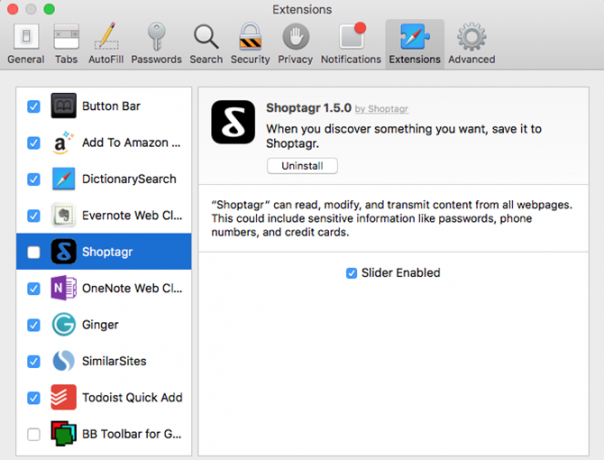Select the Ginger extension name
Image resolution: width=604 pixels, height=460 pixels.
[x=100, y=324]
